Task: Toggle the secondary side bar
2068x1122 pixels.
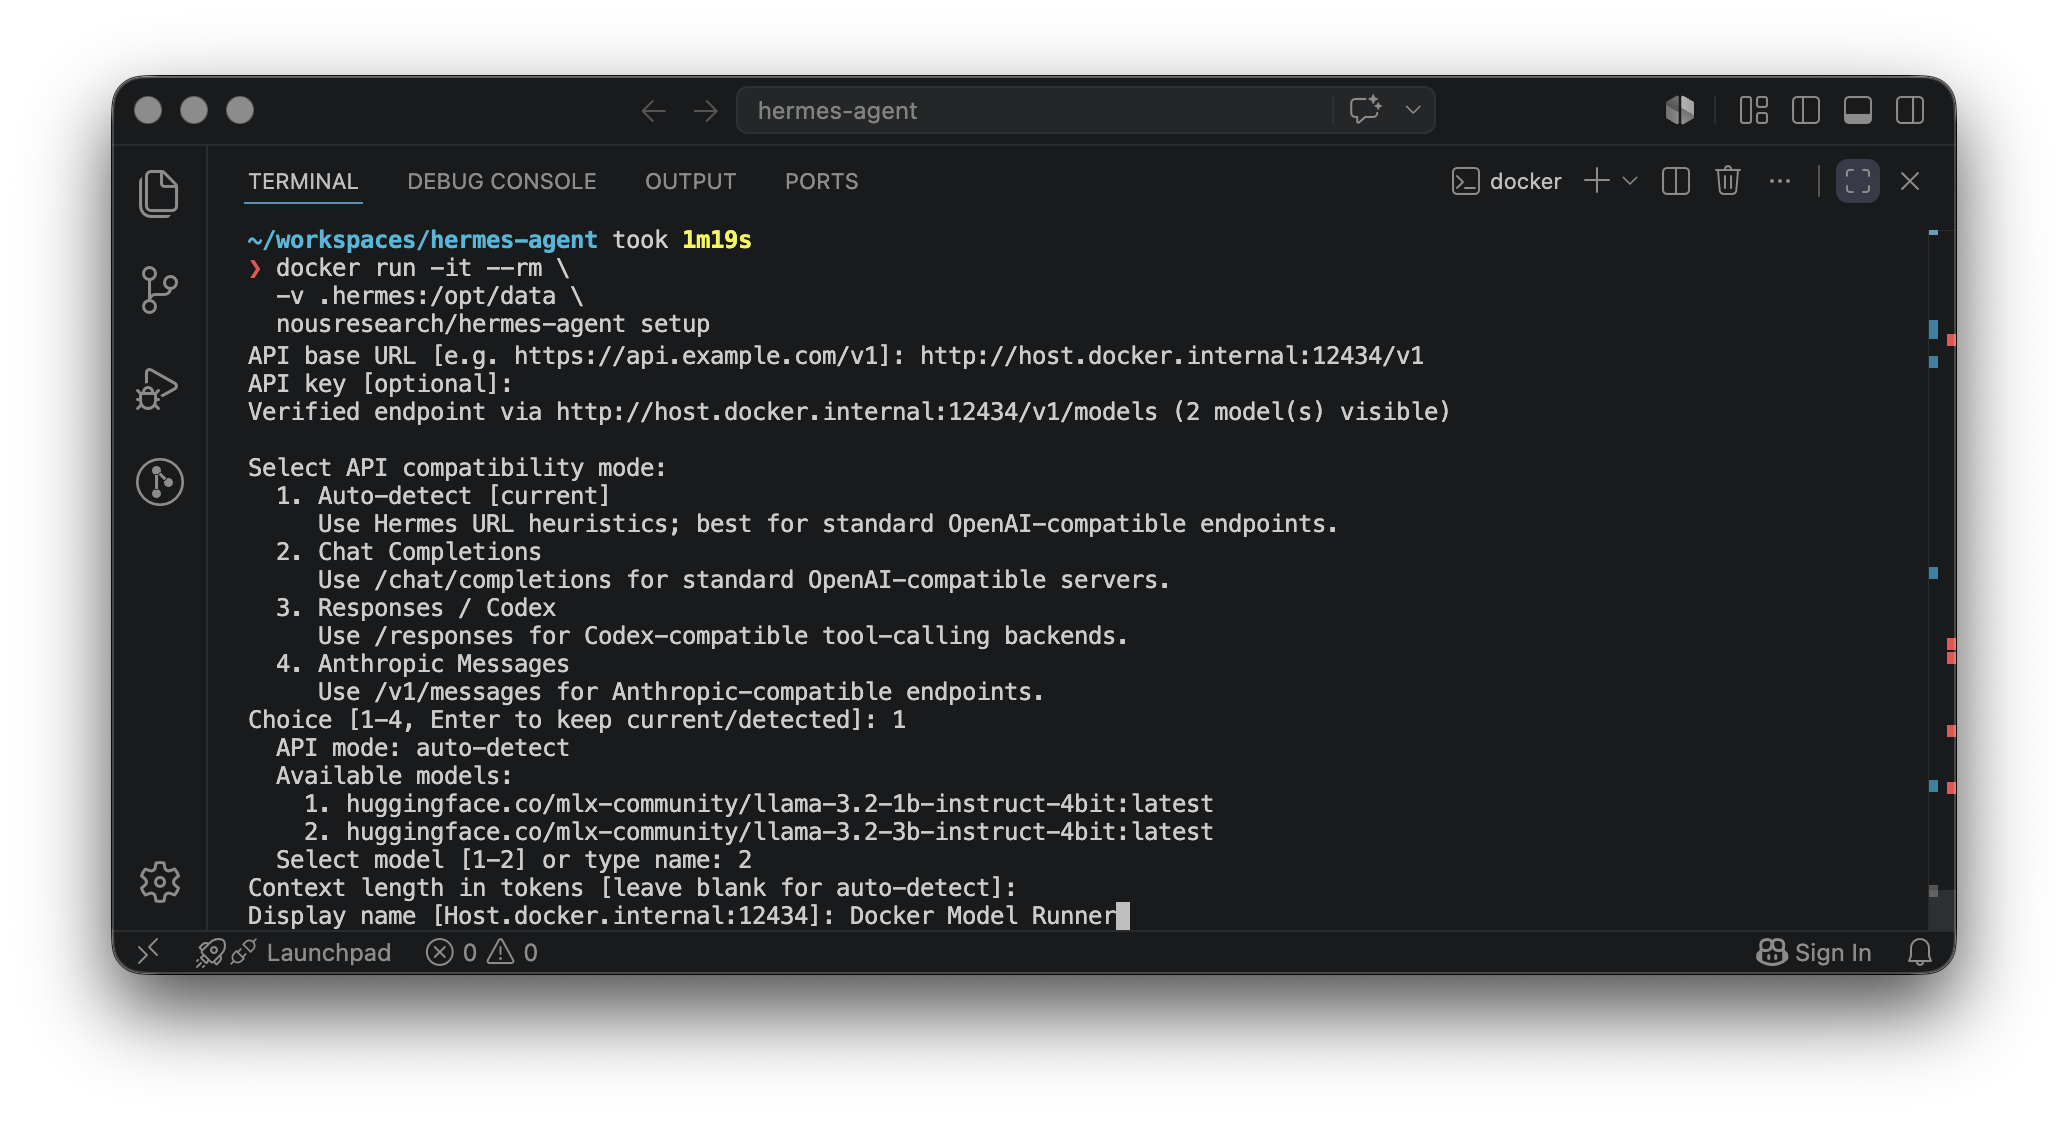Action: pyautogui.click(x=1910, y=110)
